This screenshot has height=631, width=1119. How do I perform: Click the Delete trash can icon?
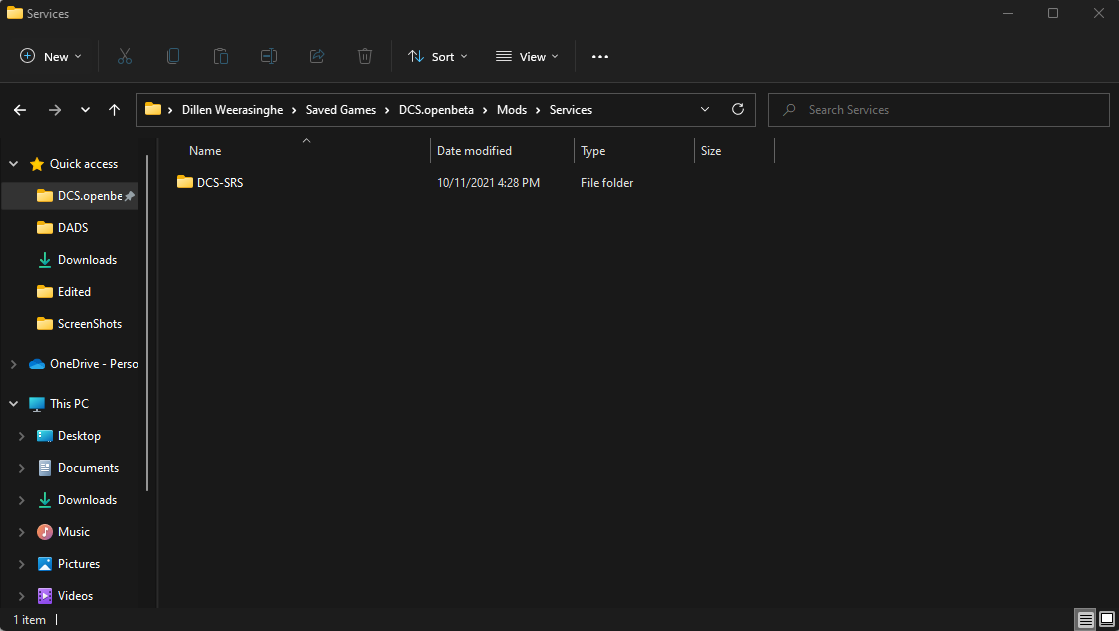[x=365, y=56]
